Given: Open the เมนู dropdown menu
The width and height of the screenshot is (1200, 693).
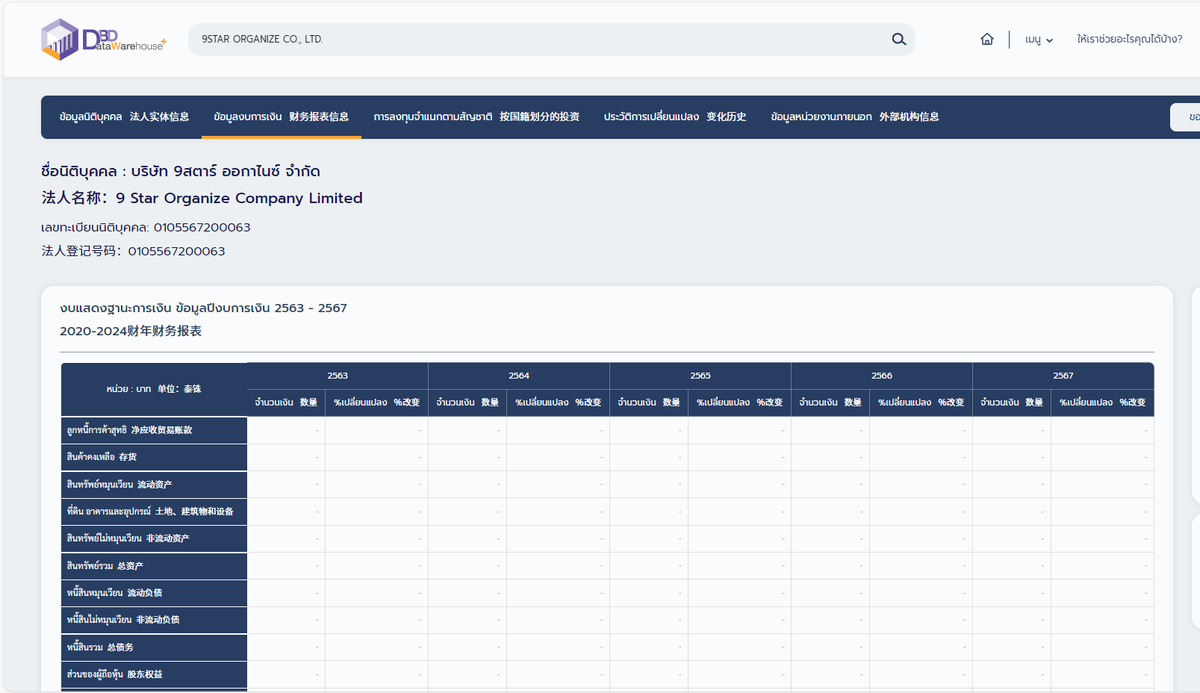Looking at the screenshot, I should point(1039,40).
